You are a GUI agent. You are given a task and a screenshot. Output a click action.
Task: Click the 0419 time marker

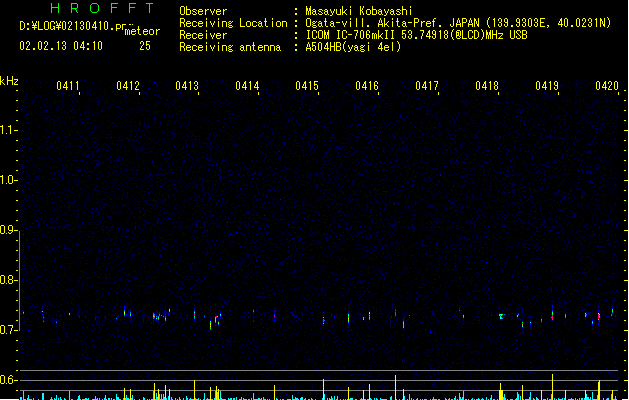(547, 86)
